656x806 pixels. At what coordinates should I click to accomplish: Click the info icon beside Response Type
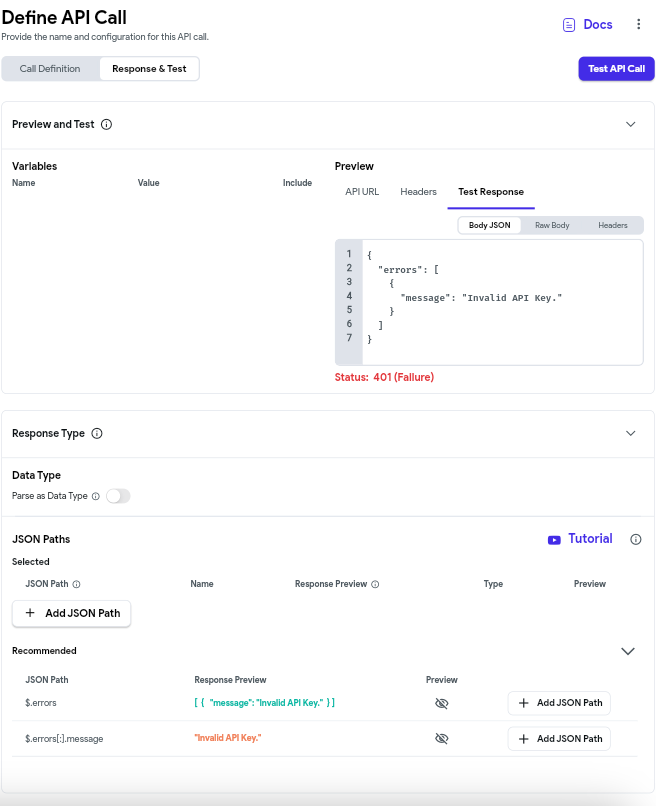97,433
